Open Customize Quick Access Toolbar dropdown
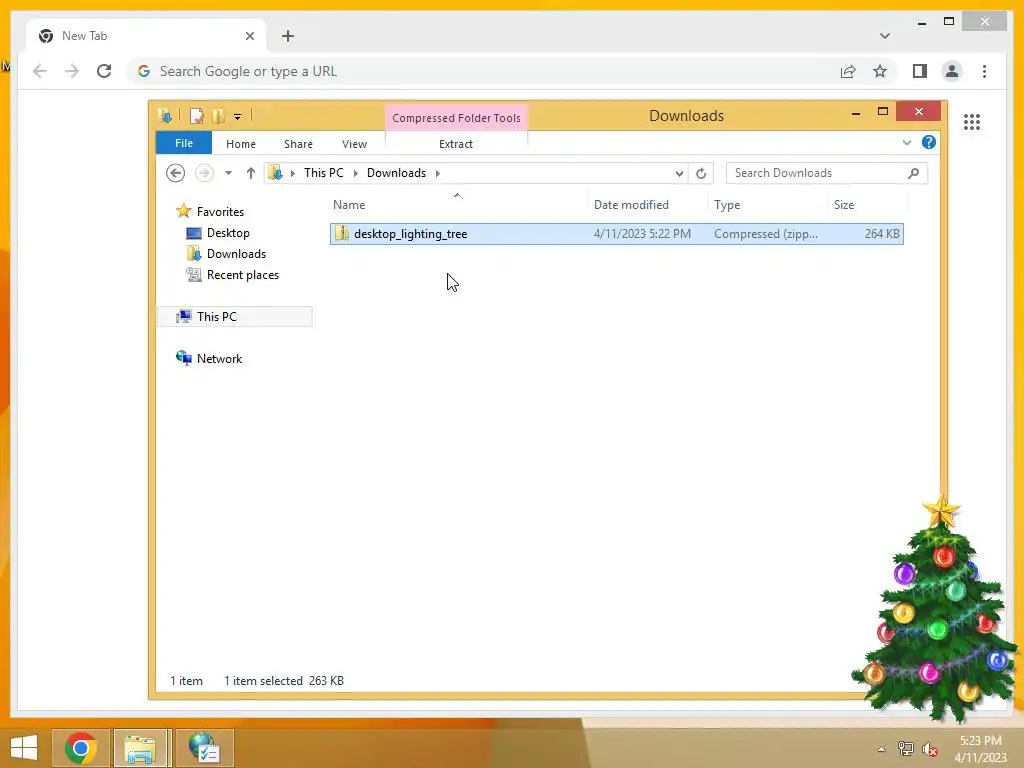 pos(237,117)
